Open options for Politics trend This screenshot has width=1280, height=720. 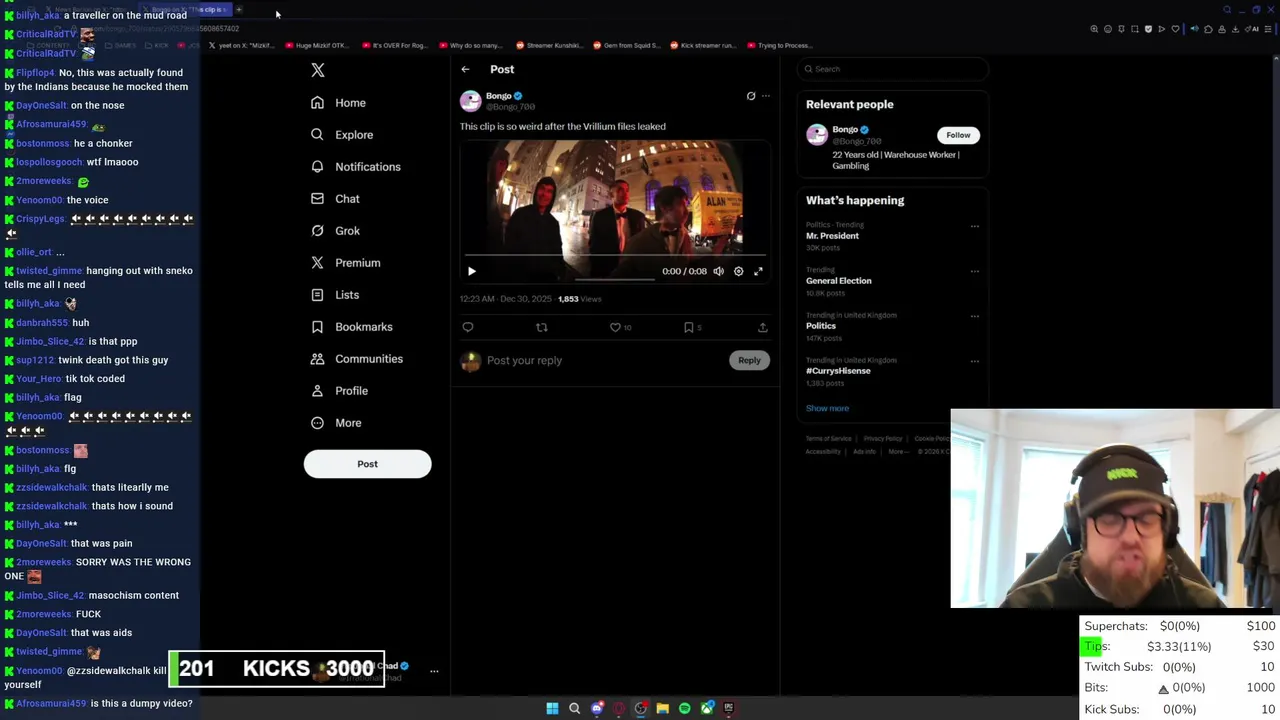point(975,316)
